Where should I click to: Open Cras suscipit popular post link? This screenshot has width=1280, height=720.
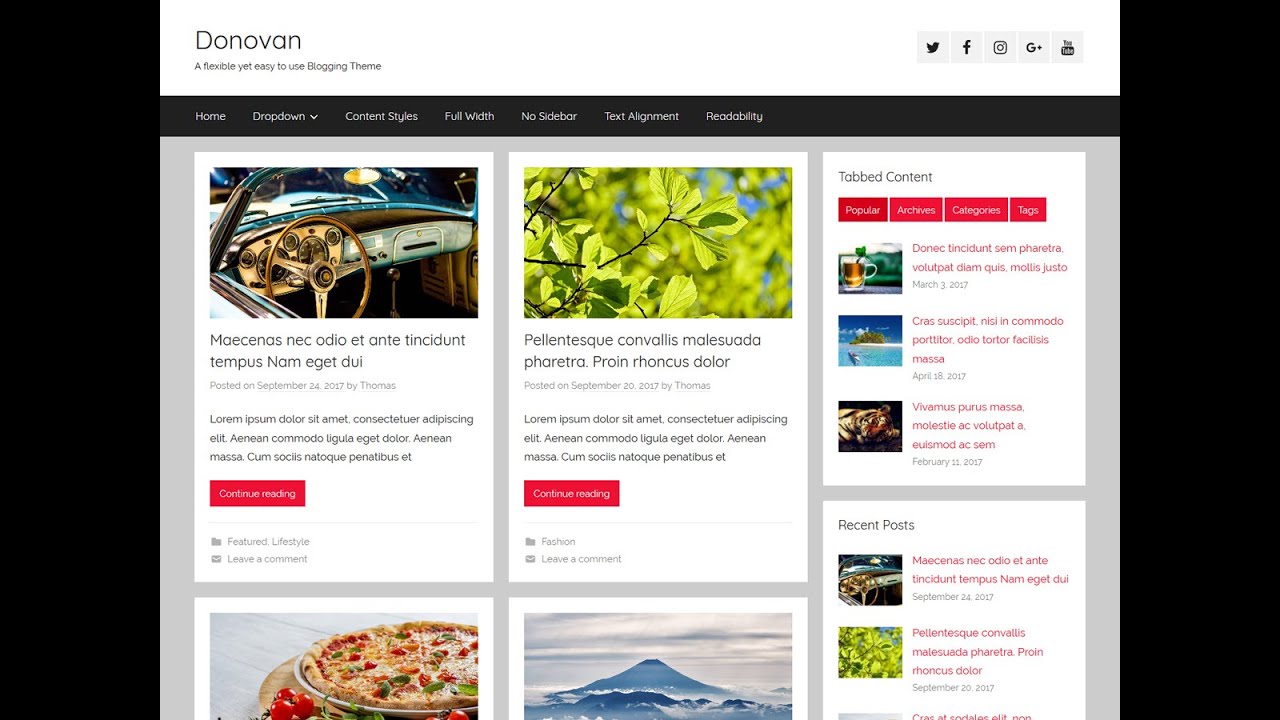point(988,340)
